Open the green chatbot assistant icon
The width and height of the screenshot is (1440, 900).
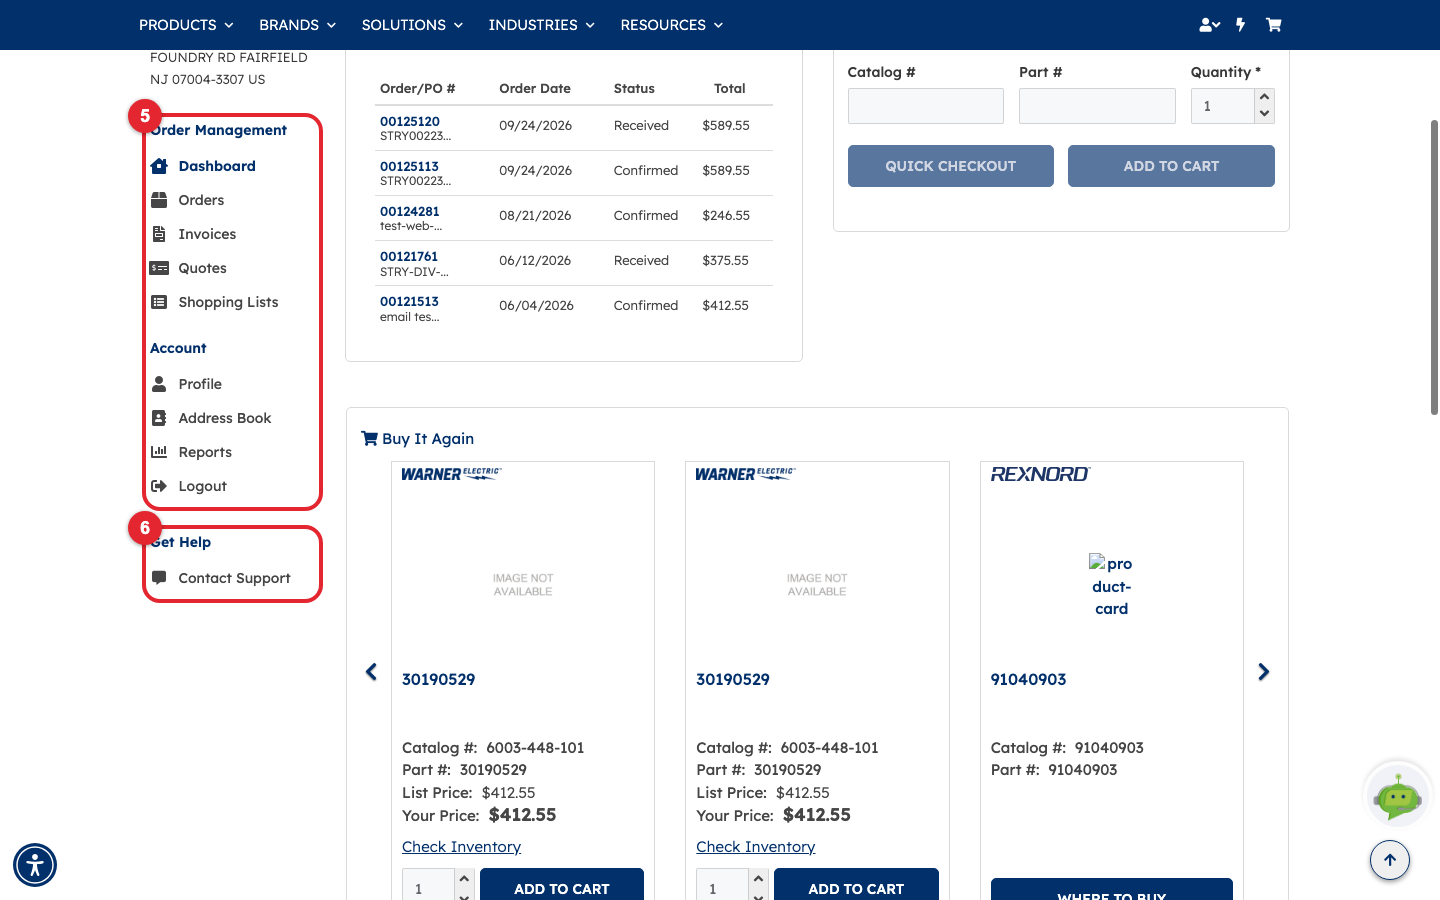pos(1397,796)
